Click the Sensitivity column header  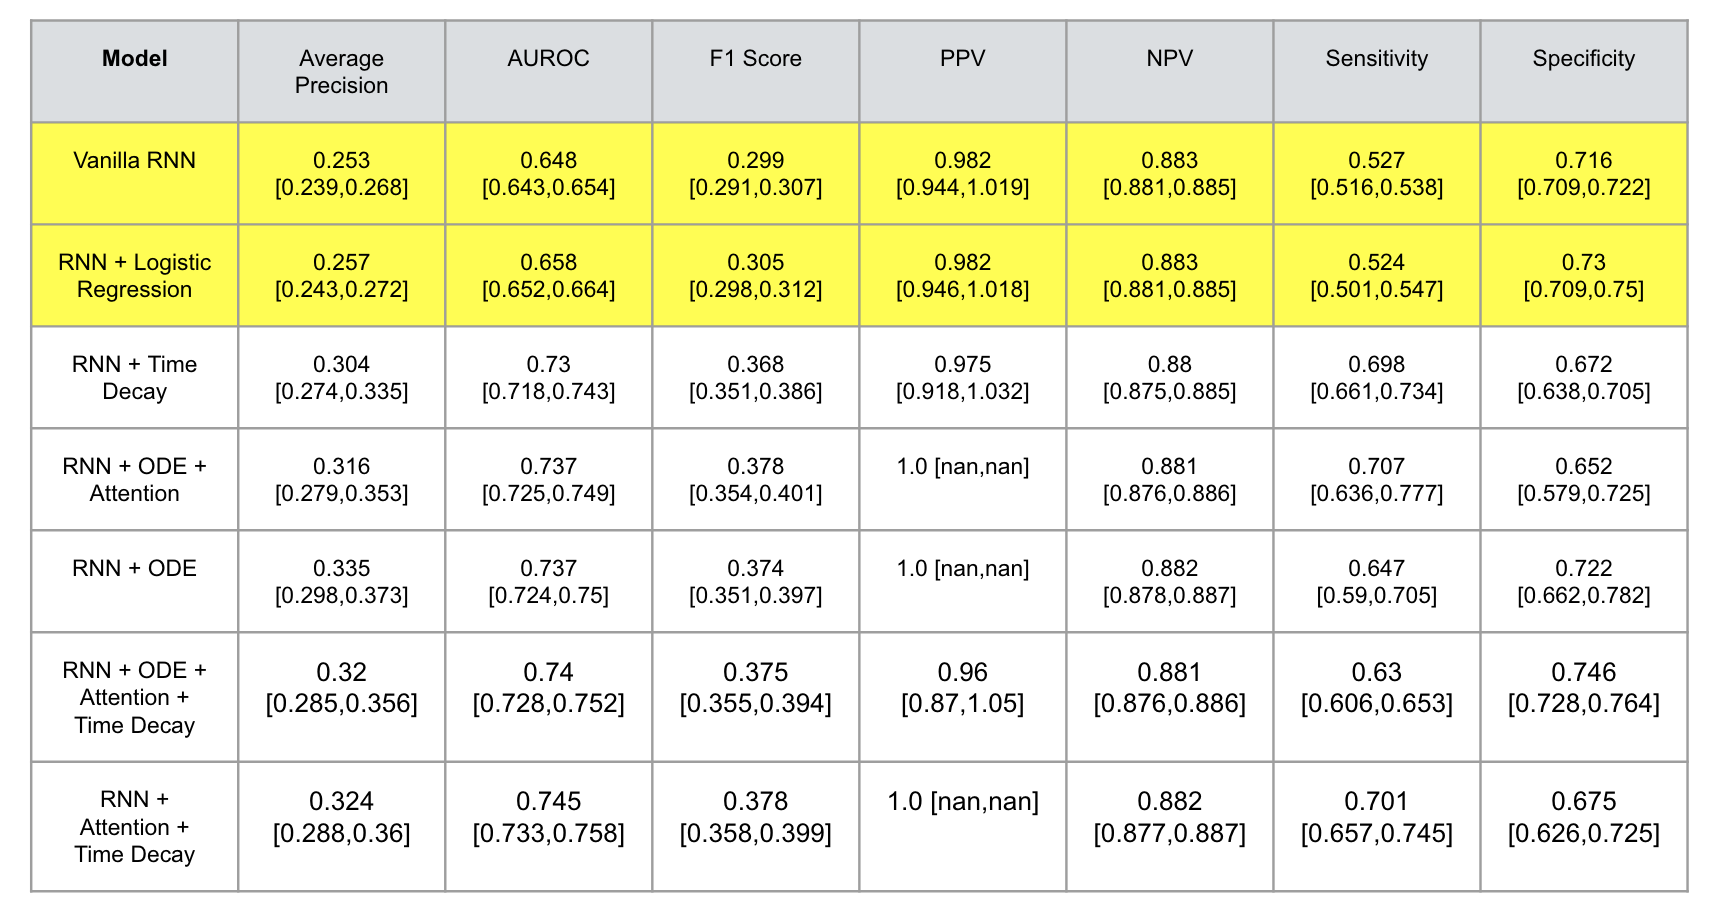click(x=1376, y=59)
